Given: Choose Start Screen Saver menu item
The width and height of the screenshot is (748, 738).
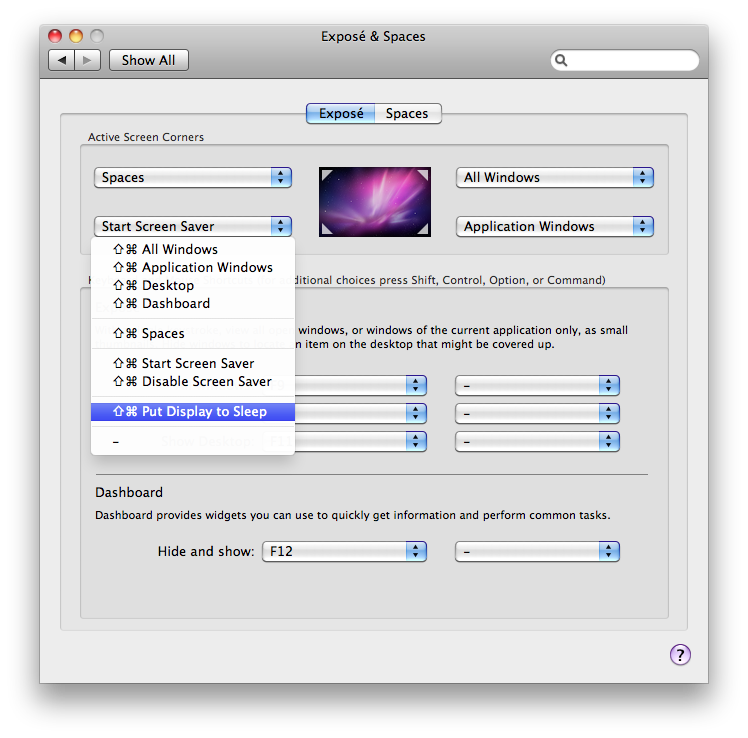Looking at the screenshot, I should 193,364.
